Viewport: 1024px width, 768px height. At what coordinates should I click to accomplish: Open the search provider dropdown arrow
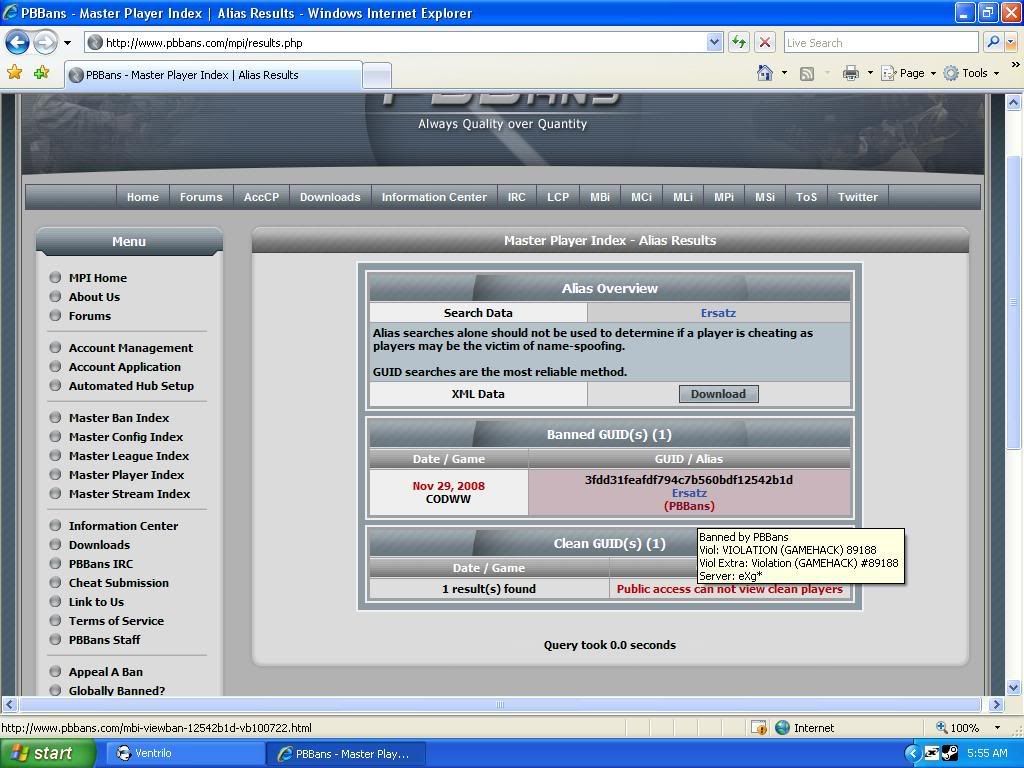point(1010,42)
